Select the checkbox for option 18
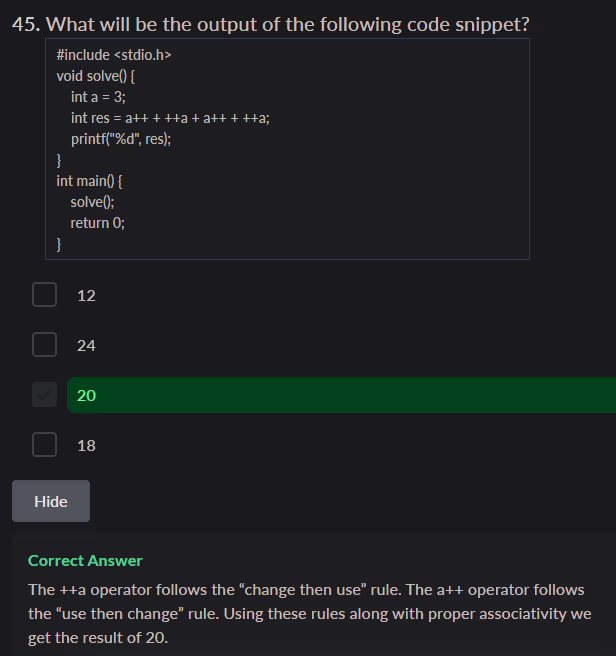 pyautogui.click(x=44, y=445)
